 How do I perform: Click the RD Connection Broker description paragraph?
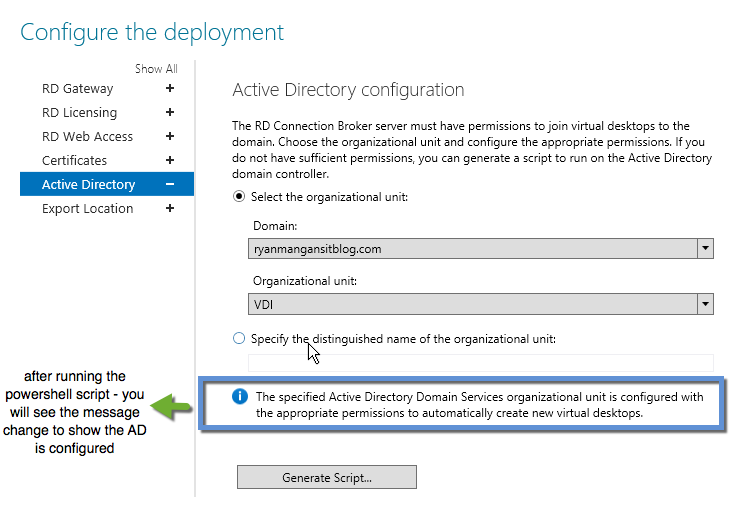pos(472,149)
